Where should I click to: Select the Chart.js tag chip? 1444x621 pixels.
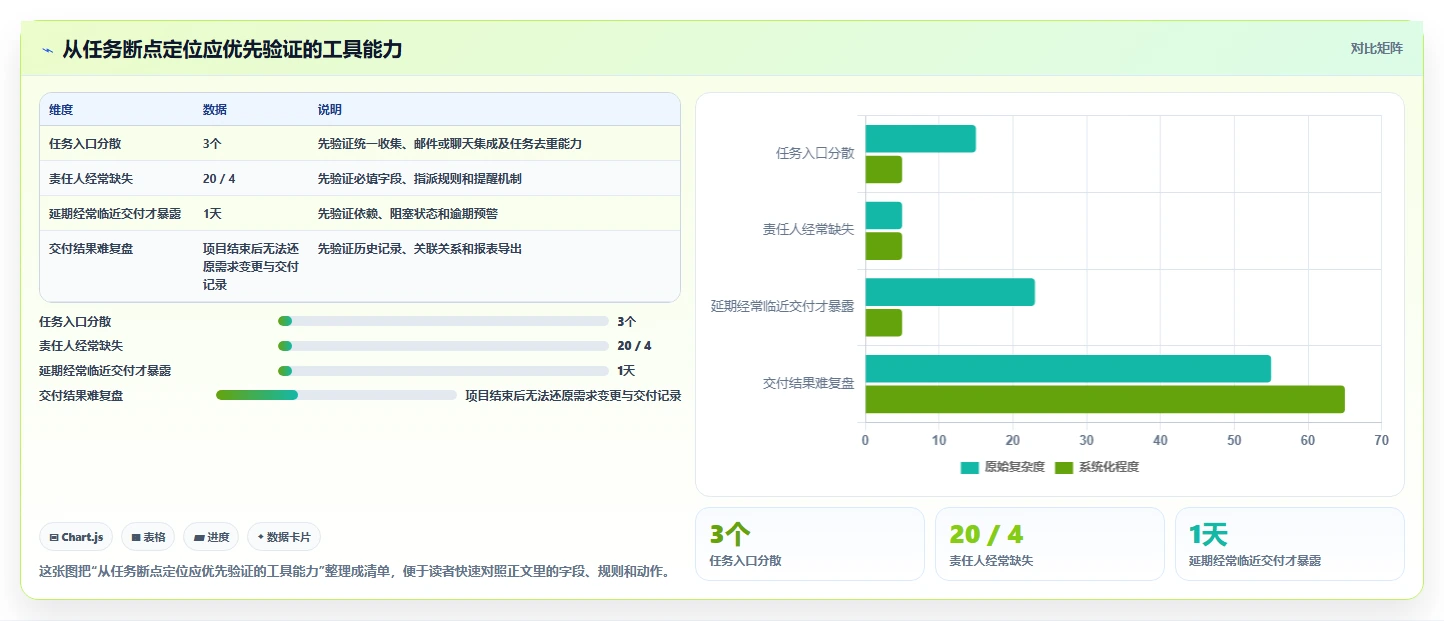tap(77, 537)
